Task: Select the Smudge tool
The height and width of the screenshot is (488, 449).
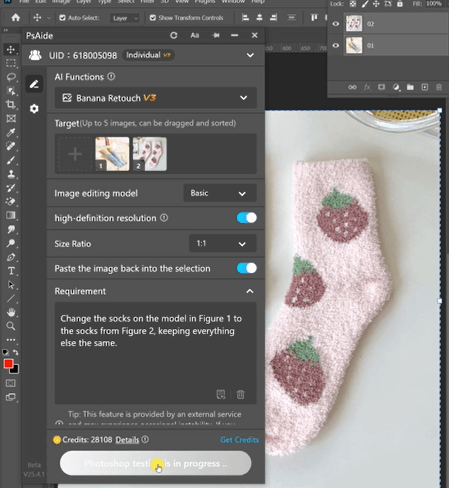Action: point(11,229)
